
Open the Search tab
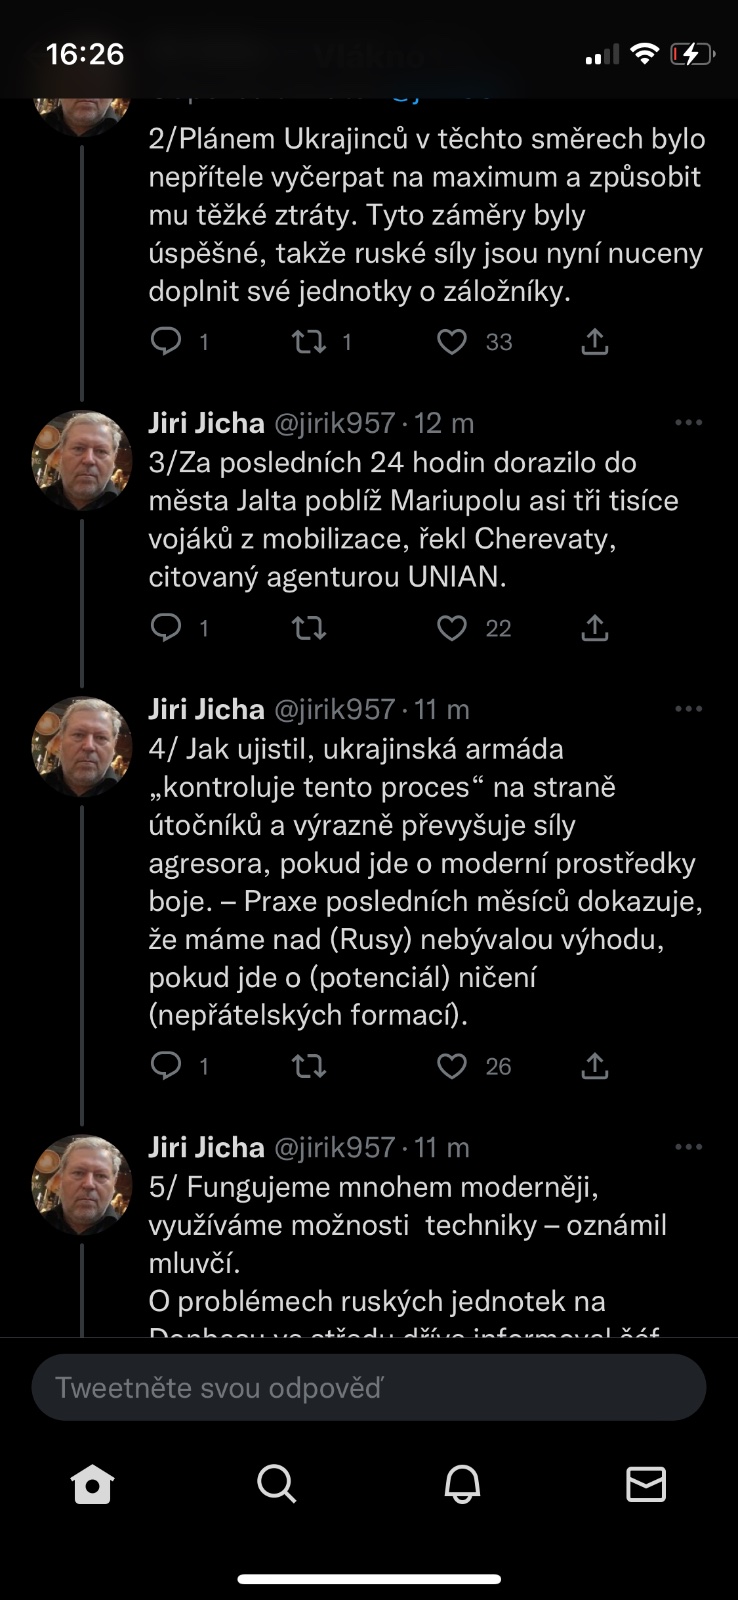pyautogui.click(x=276, y=1485)
